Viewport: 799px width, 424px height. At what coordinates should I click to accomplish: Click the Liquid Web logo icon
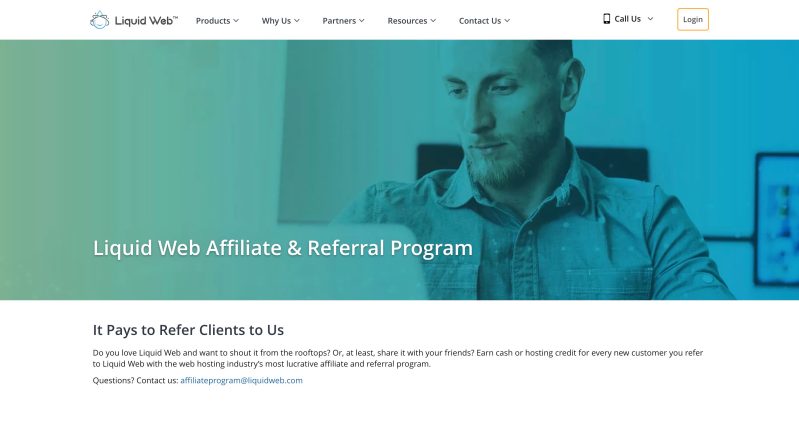click(x=99, y=20)
